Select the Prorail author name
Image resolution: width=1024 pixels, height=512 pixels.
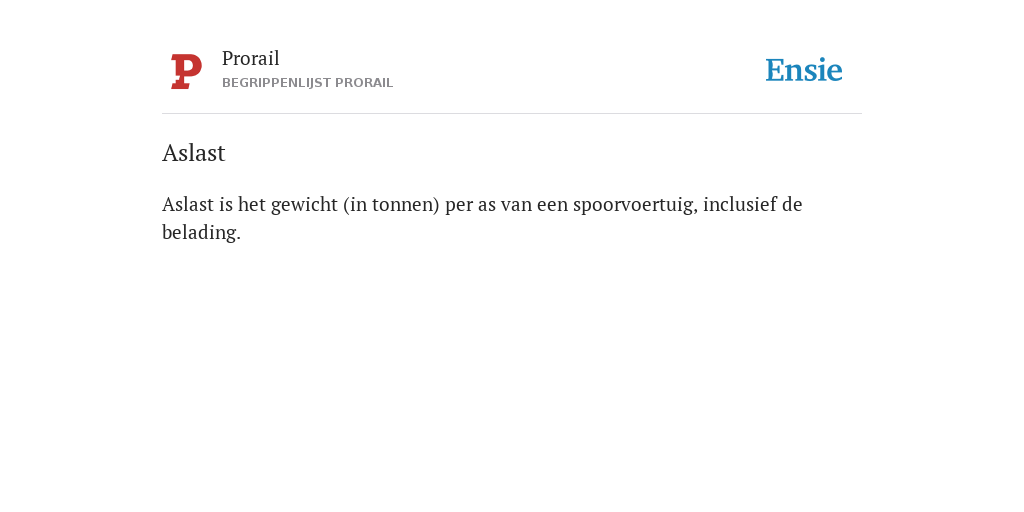tap(251, 59)
